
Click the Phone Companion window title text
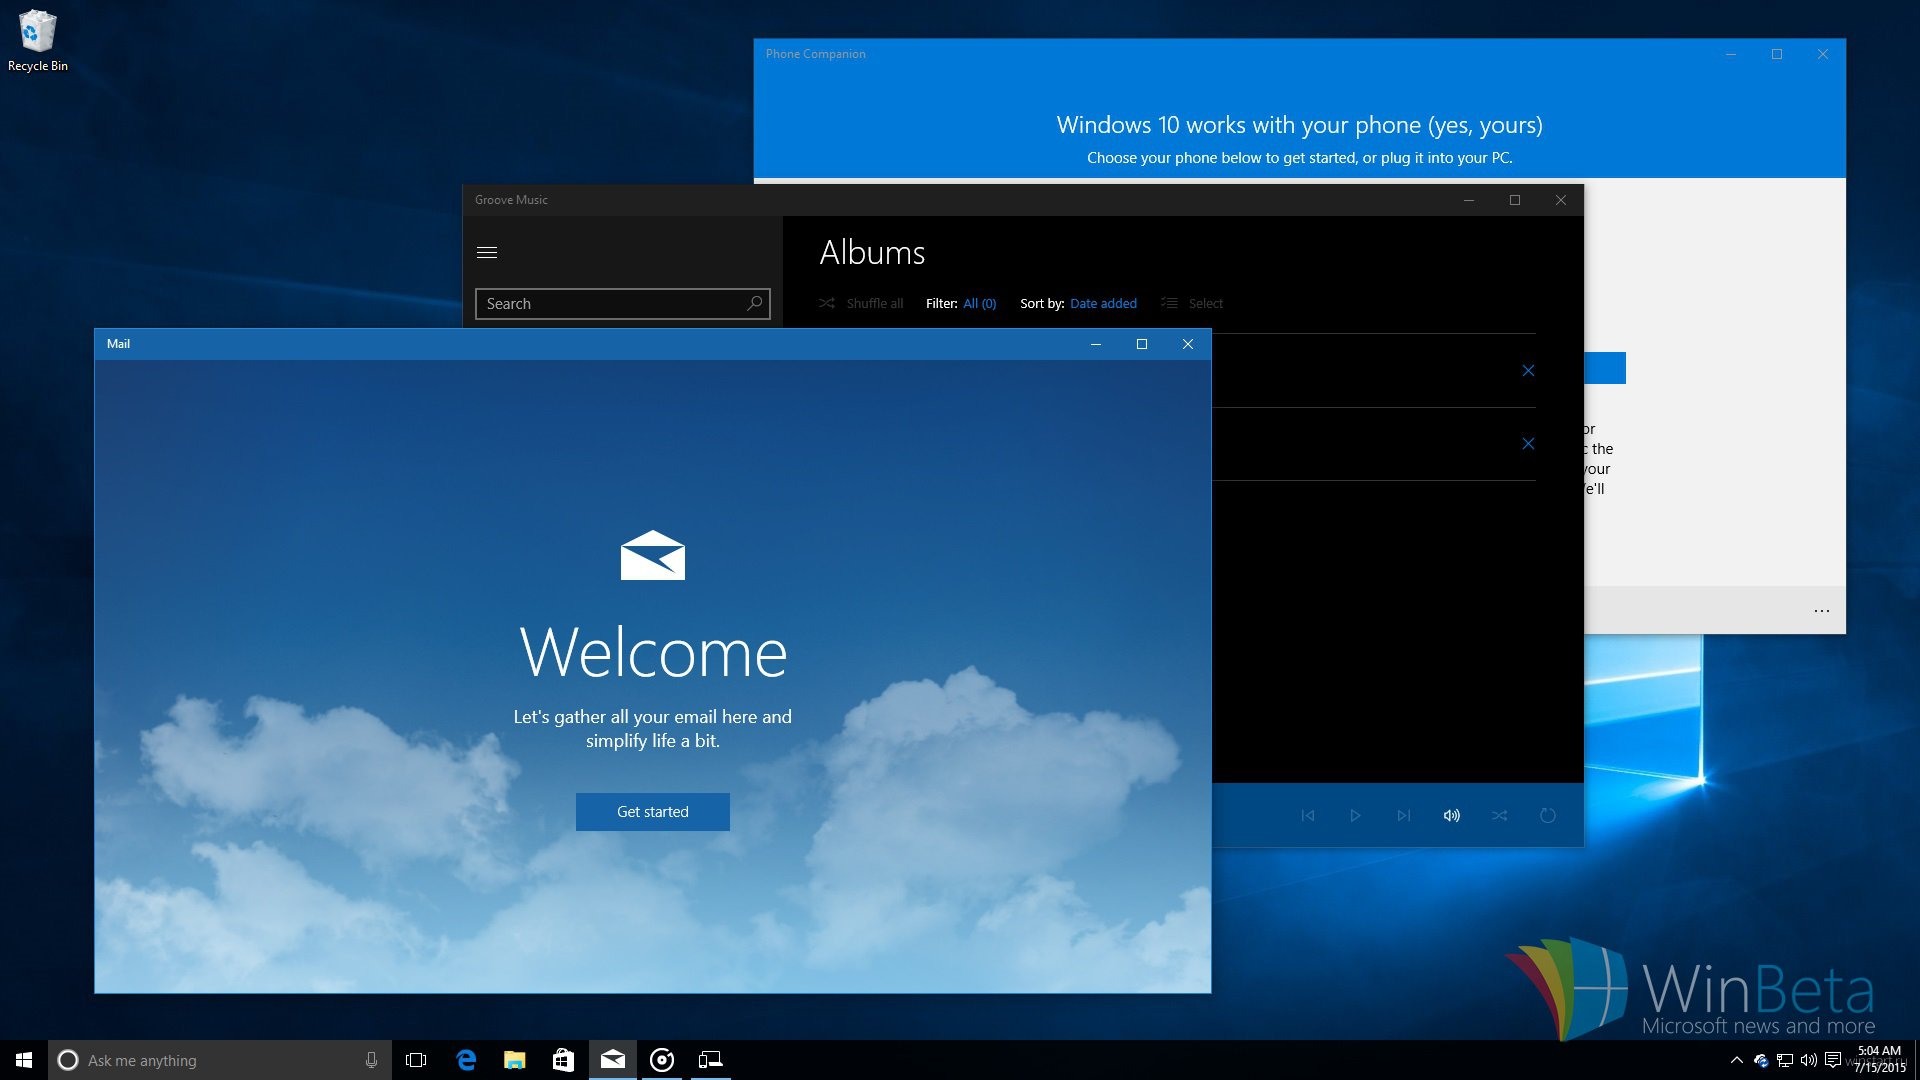815,54
